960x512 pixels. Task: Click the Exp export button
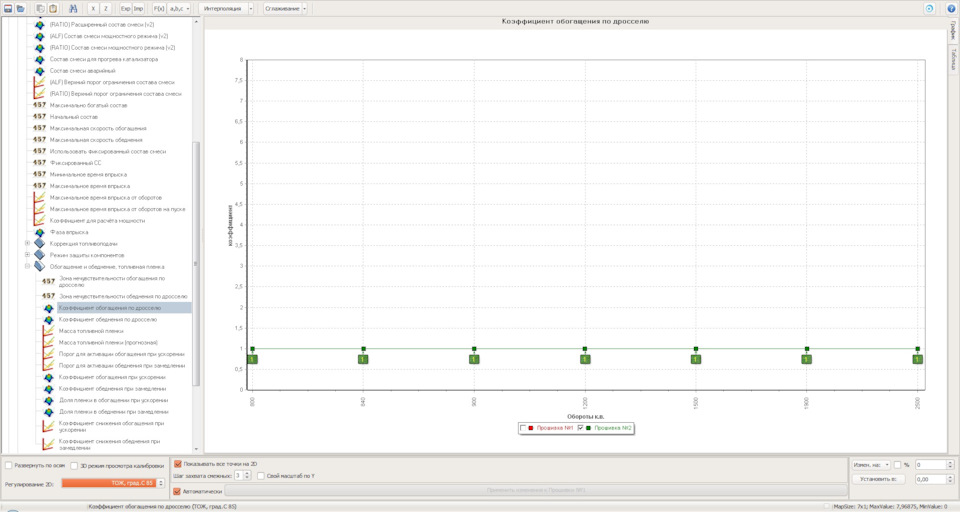[126, 9]
